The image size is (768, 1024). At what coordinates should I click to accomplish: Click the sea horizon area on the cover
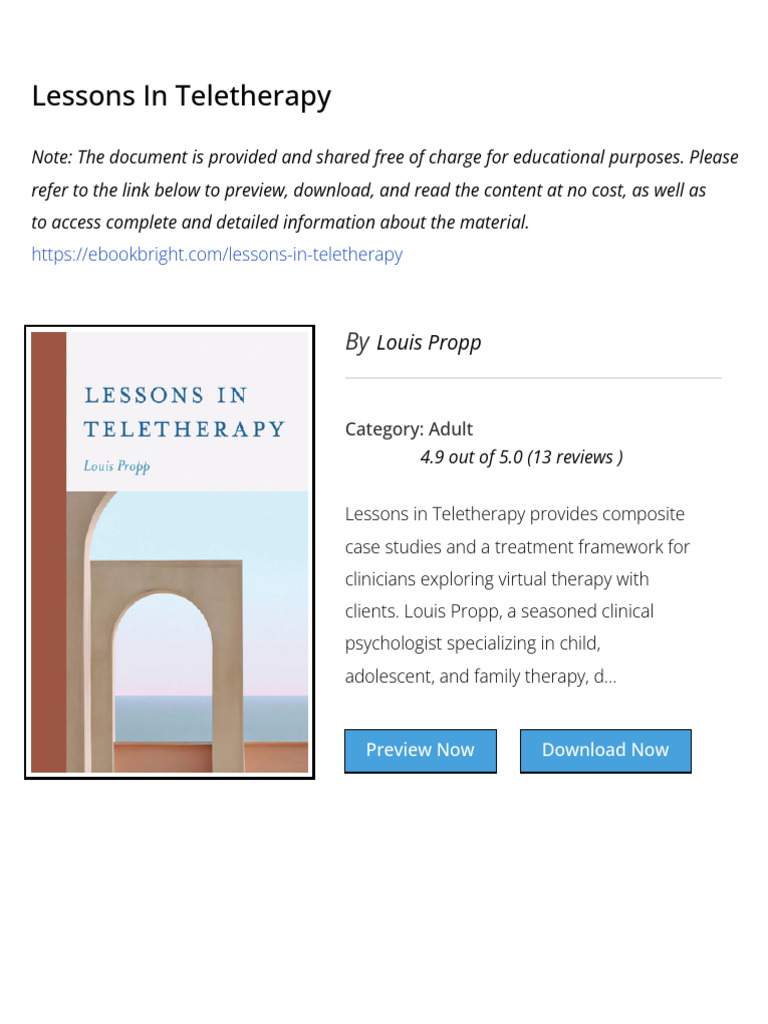[274, 717]
